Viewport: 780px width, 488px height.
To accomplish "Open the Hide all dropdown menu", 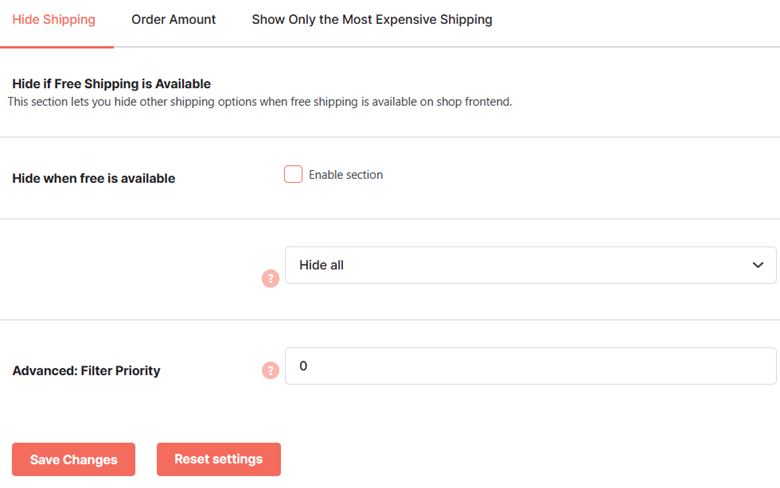I will [530, 265].
